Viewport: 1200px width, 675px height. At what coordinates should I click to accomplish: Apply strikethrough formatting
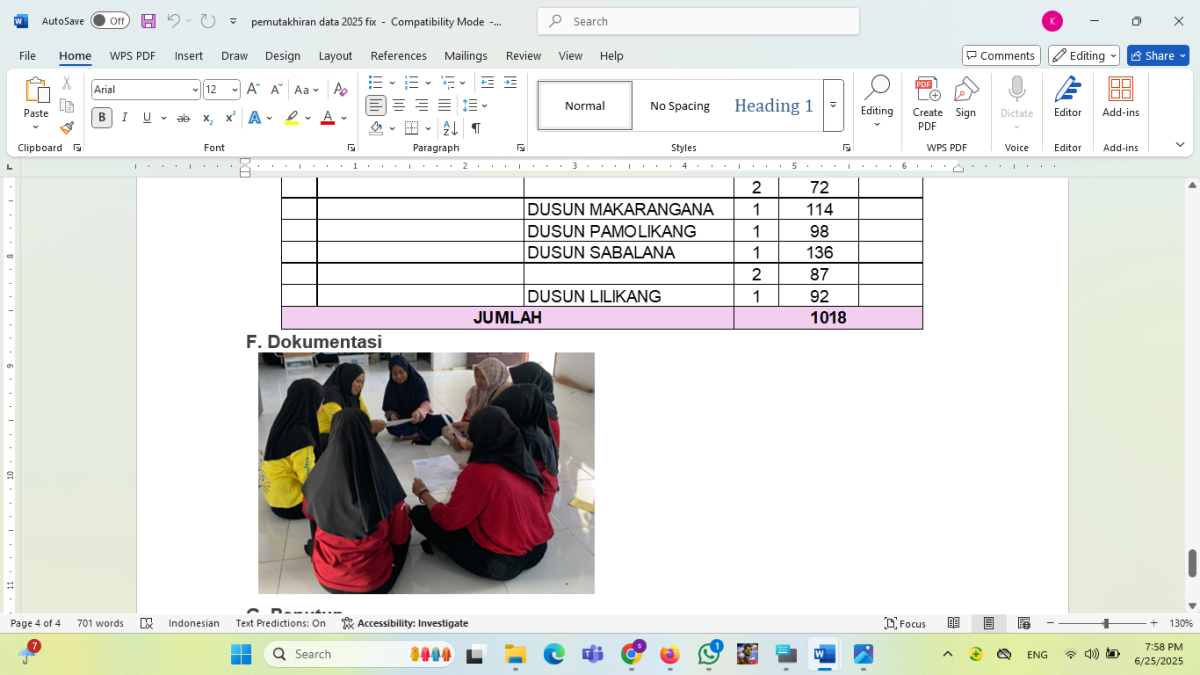click(183, 118)
